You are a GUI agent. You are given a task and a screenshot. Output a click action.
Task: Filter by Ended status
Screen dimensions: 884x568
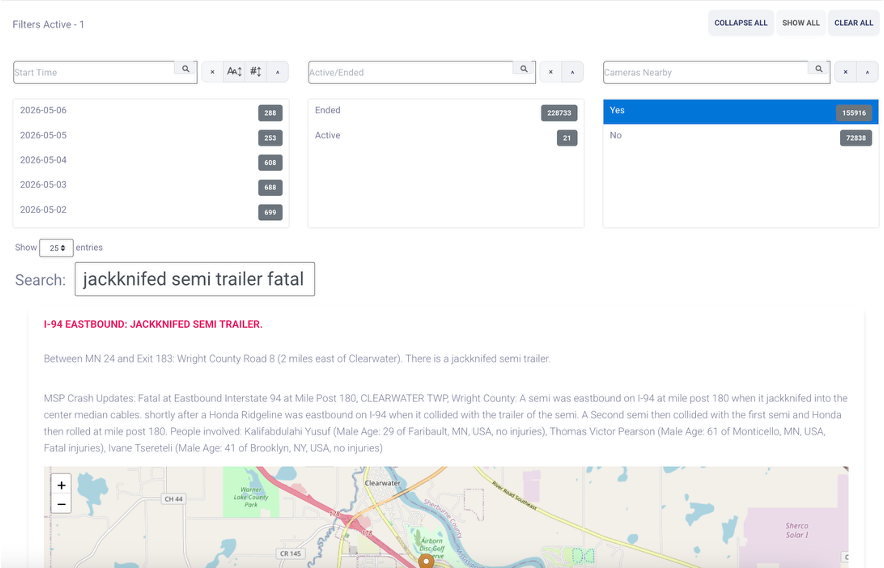click(x=446, y=112)
